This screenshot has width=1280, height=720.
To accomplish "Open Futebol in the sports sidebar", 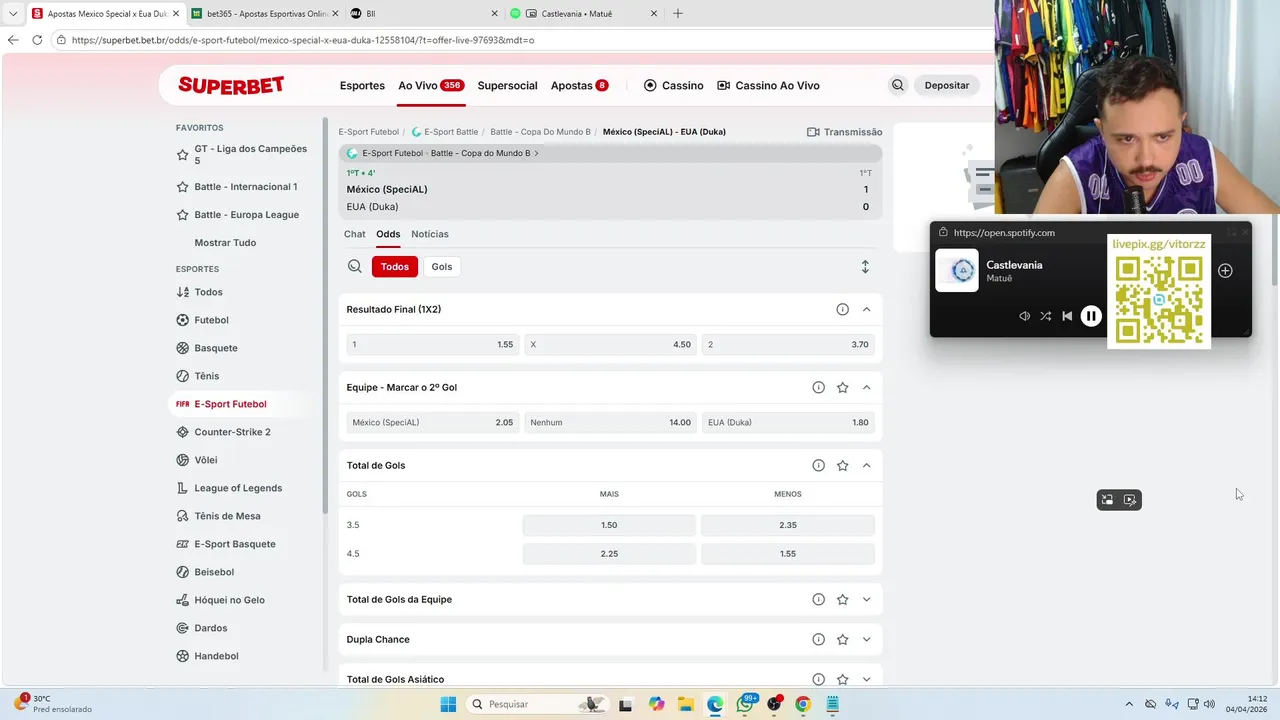I will tap(211, 320).
